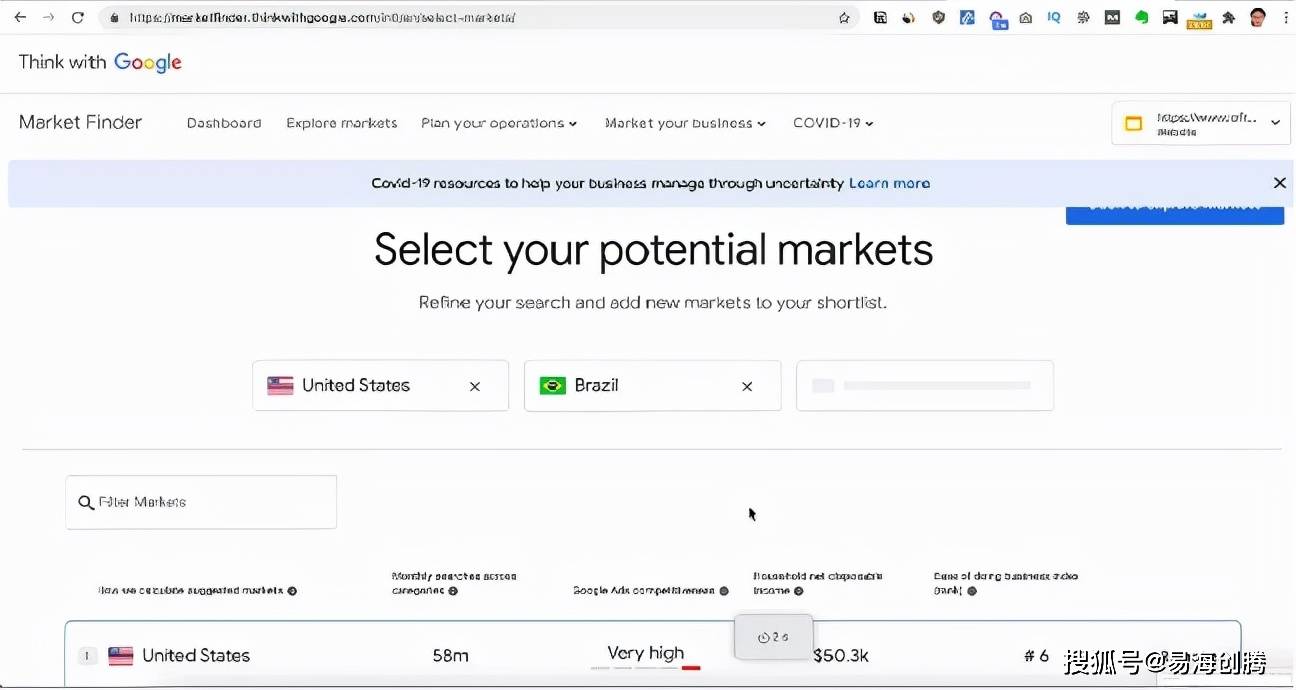Go to Explore markets

click(x=342, y=123)
